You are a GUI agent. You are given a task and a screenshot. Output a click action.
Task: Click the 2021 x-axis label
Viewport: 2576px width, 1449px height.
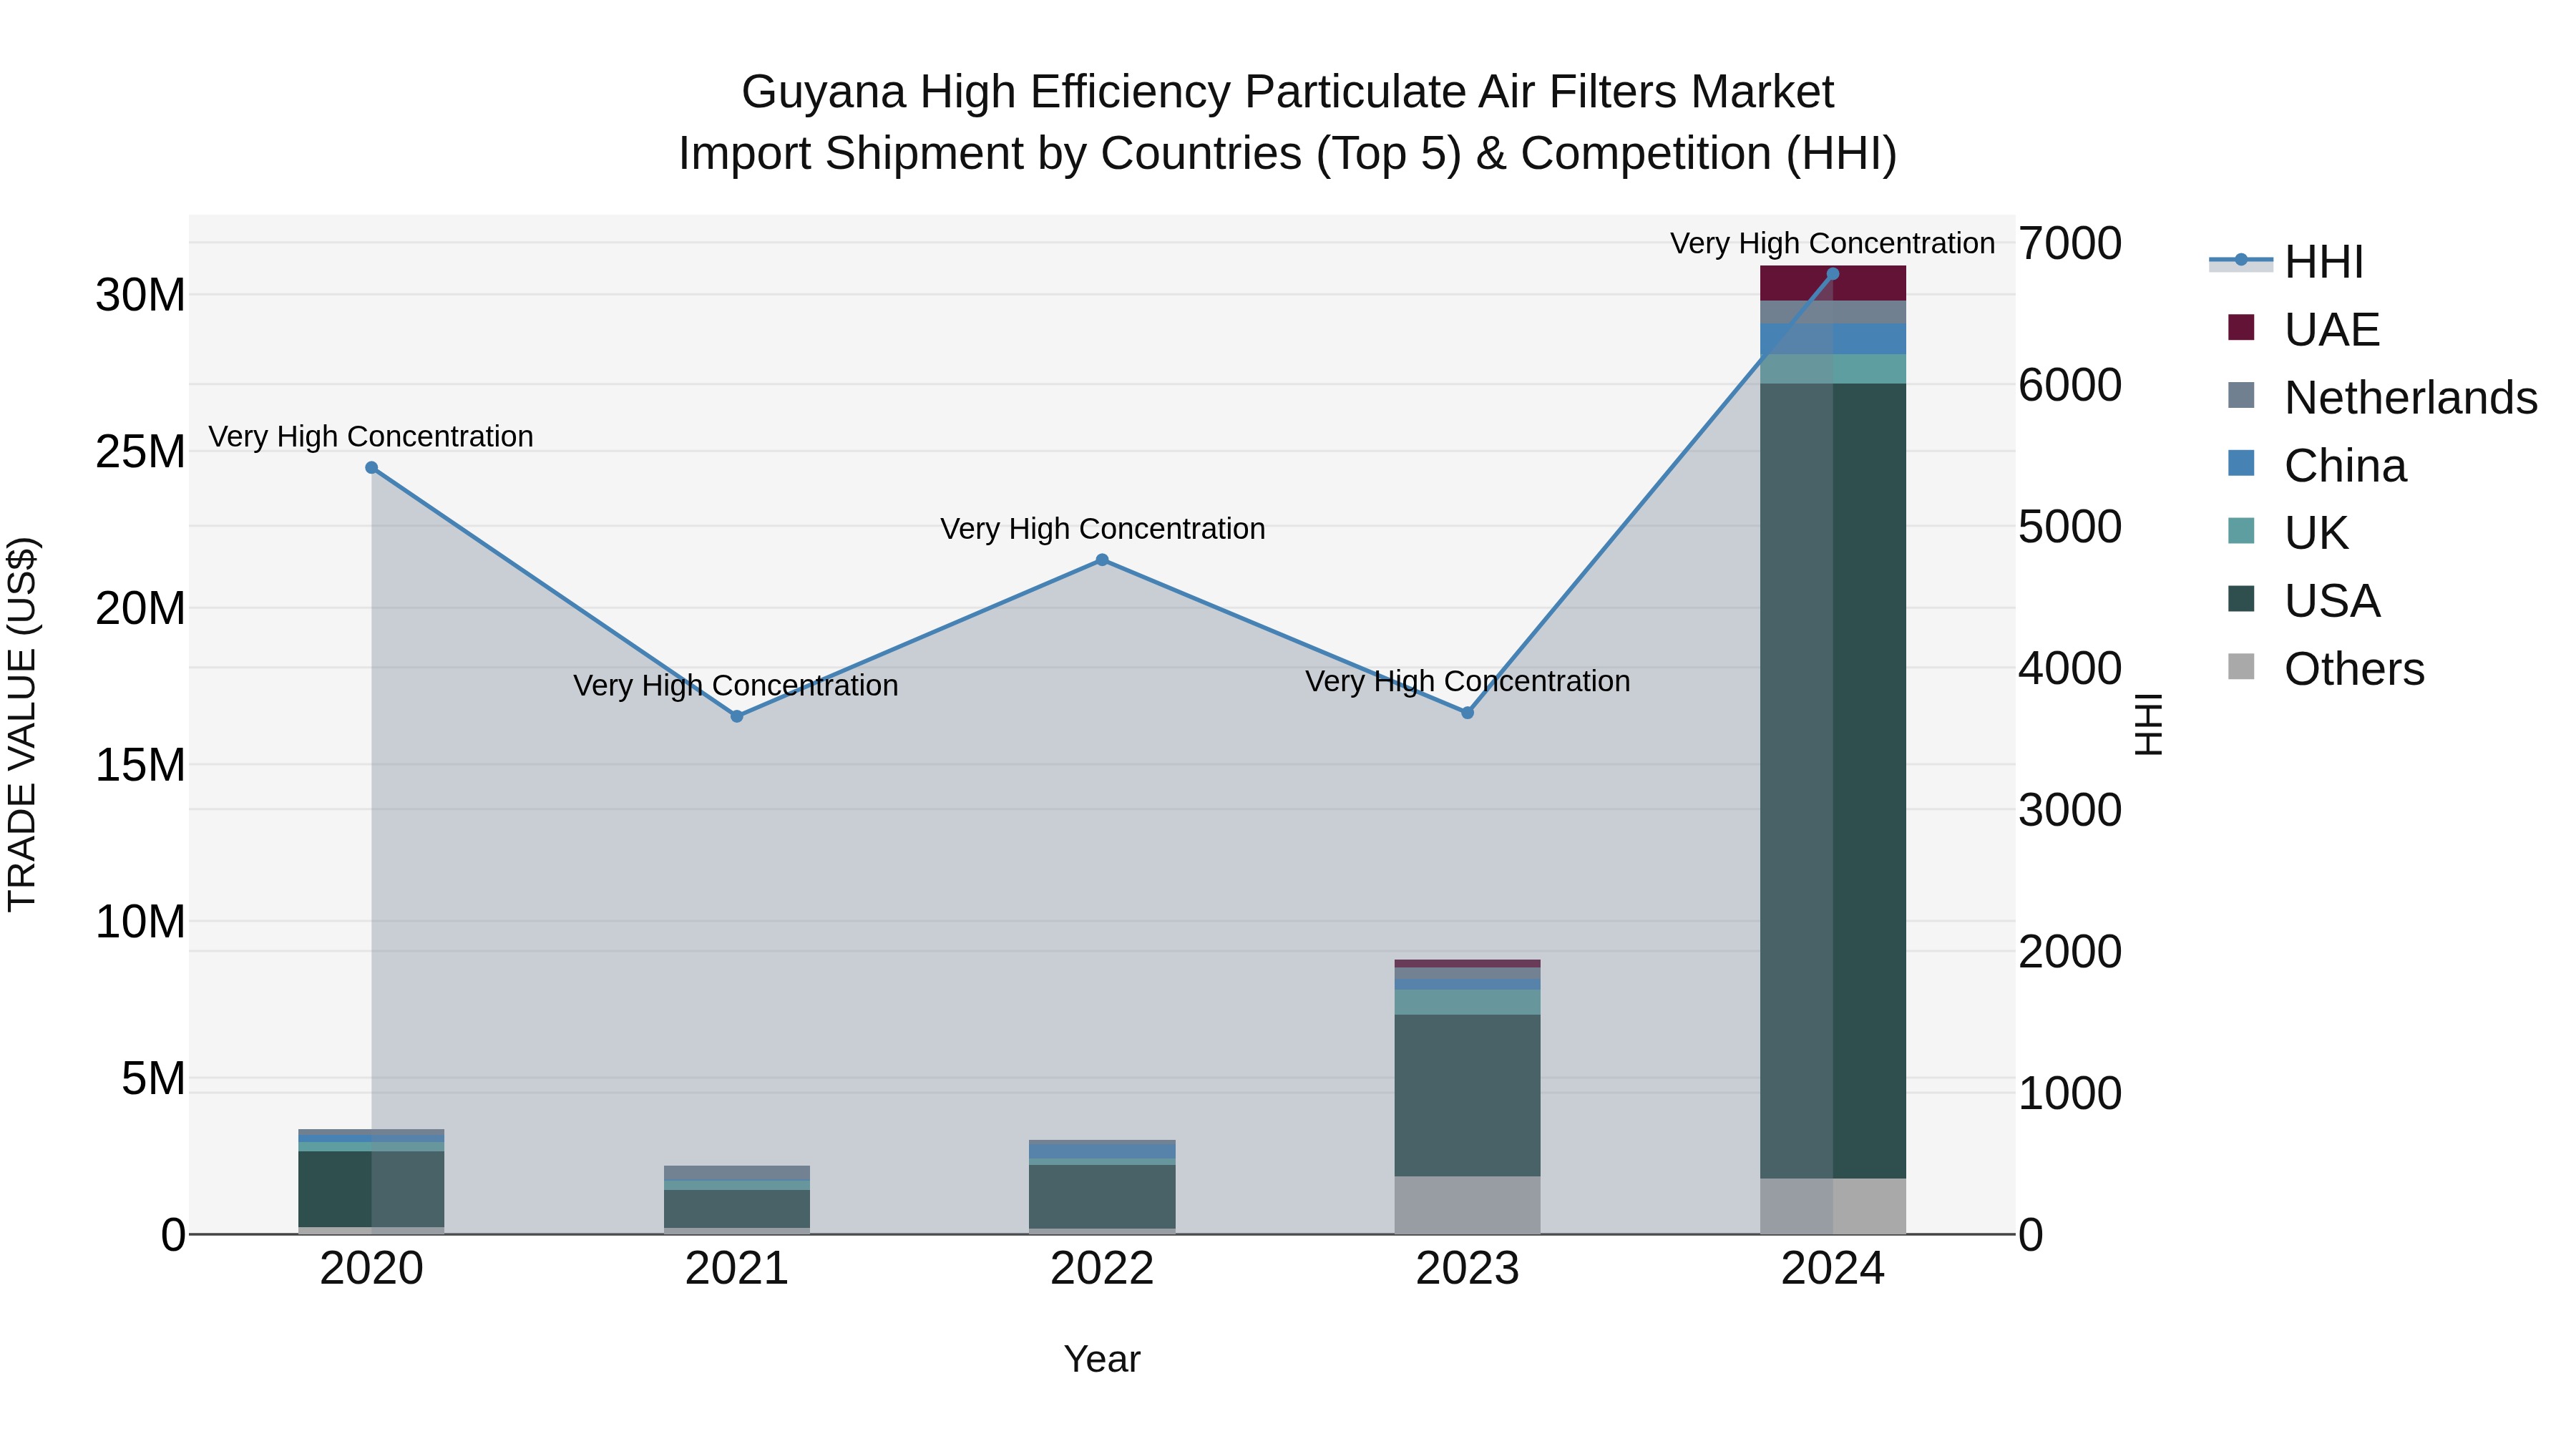[x=737, y=1269]
